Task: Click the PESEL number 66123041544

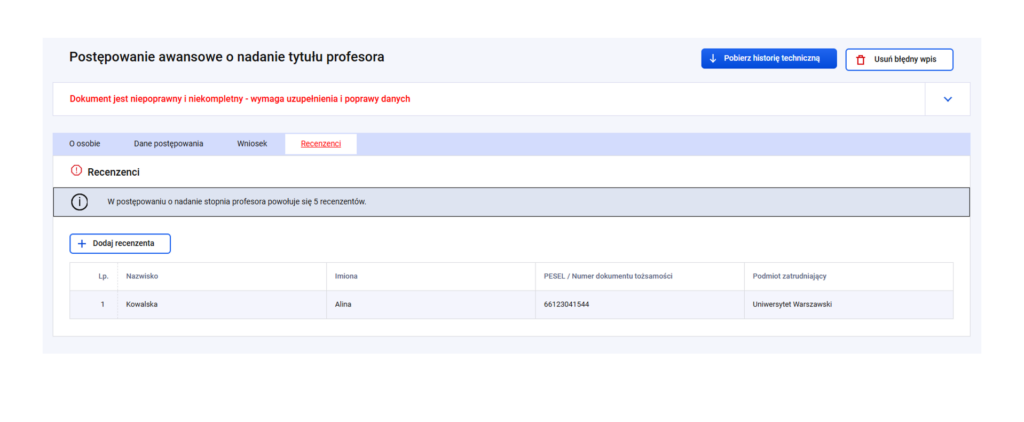Action: click(x=560, y=304)
